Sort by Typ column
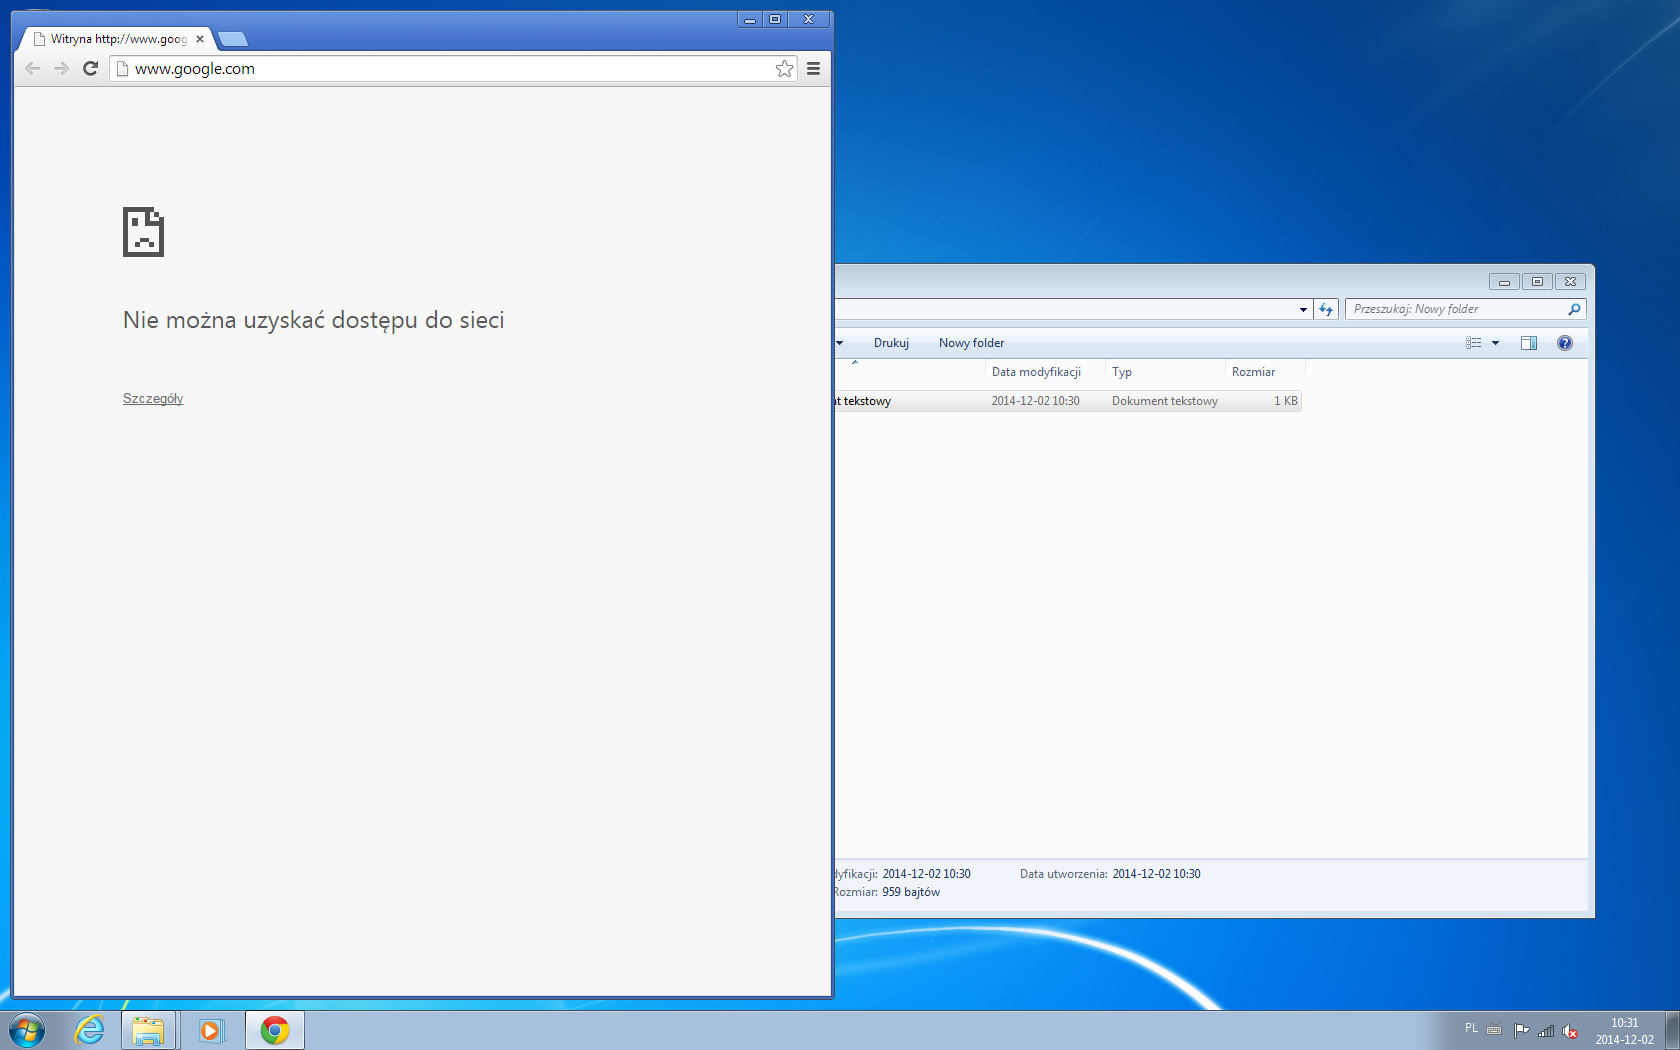1680x1050 pixels. click(1165, 372)
